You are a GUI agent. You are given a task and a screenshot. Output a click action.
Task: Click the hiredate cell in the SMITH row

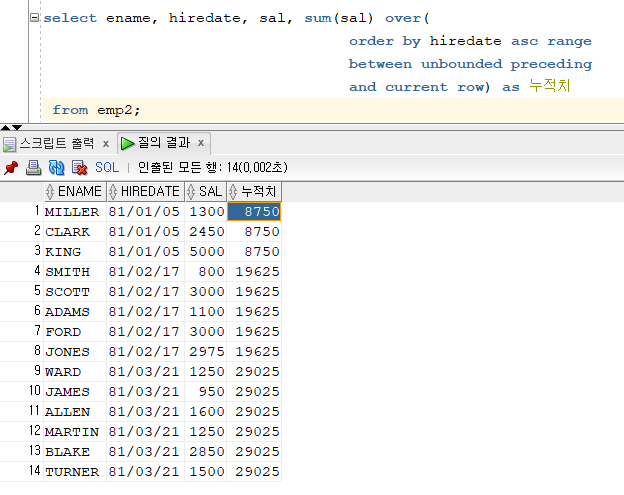coord(146,272)
